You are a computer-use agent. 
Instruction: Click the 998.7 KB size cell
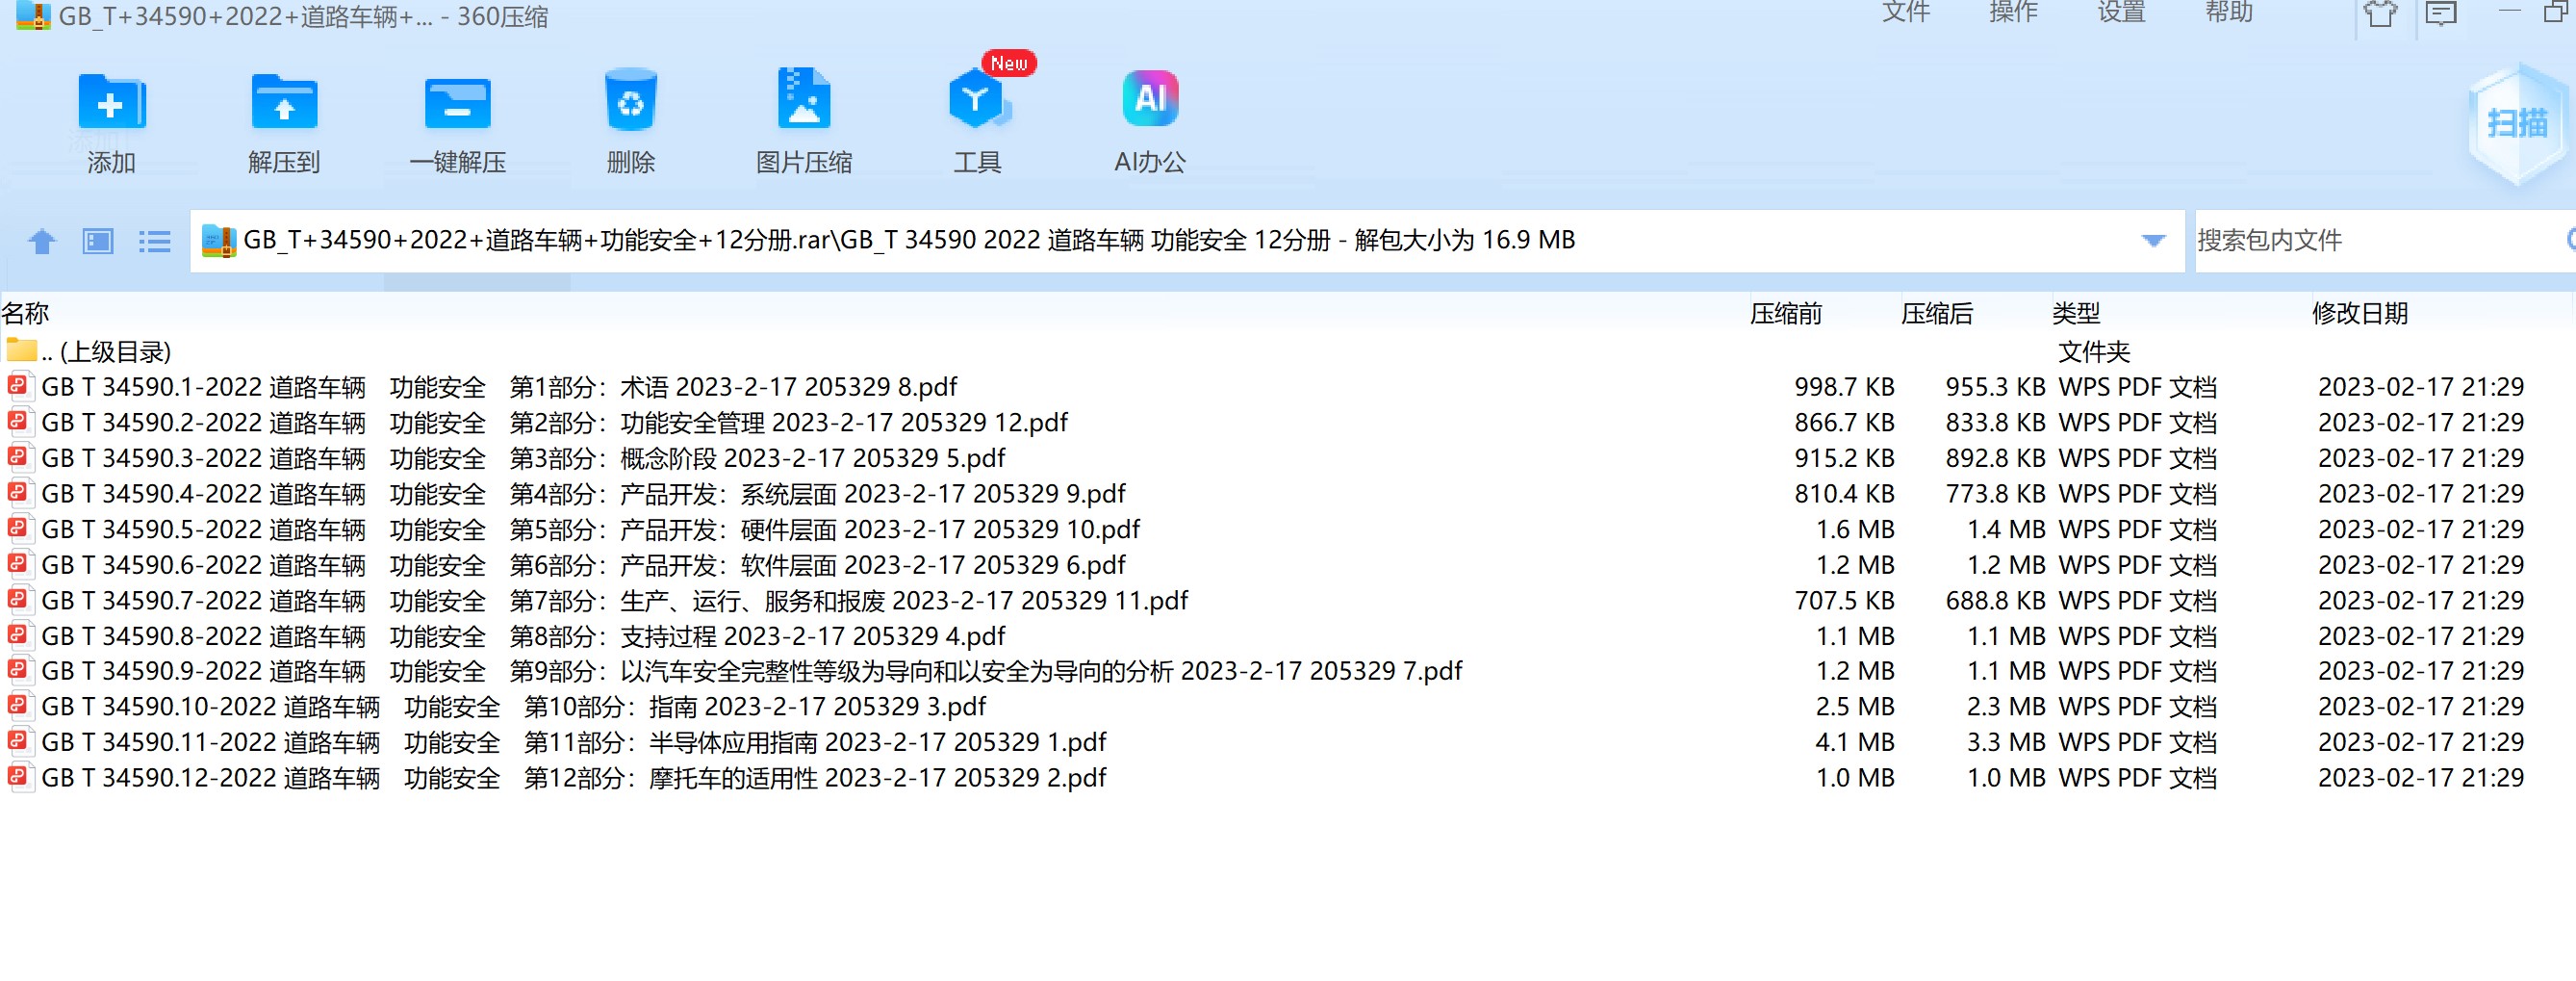point(1844,387)
